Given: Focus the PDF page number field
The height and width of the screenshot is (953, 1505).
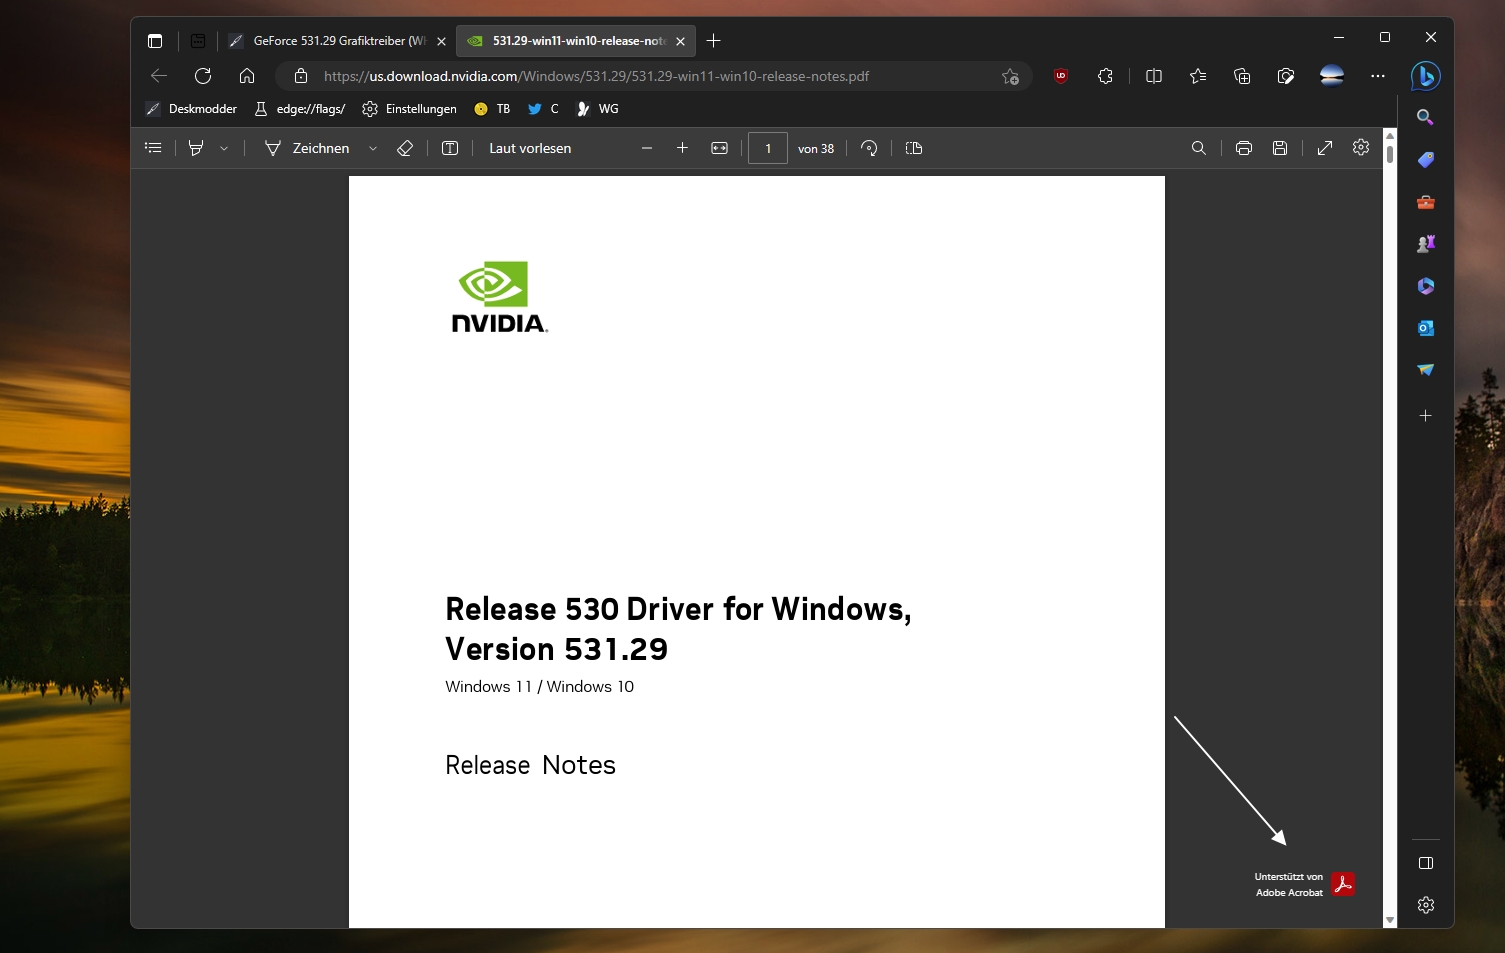Looking at the screenshot, I should tap(768, 148).
